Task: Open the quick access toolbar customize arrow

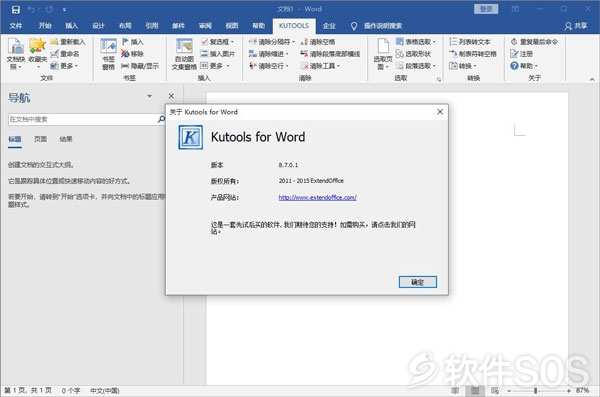Action: 64,10
